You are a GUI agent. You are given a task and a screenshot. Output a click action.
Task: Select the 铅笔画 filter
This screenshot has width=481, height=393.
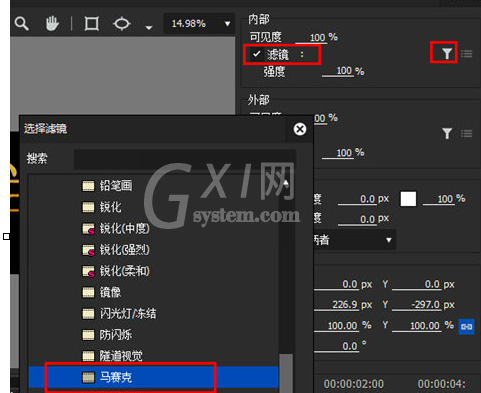coord(116,186)
